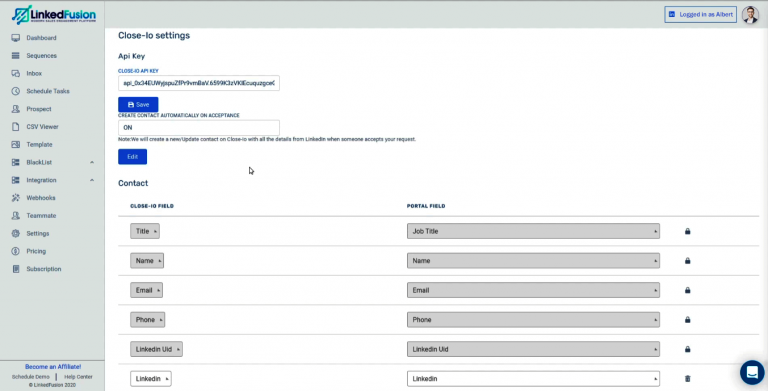Open the Email portal field dropdown
768x391 pixels.
(x=533, y=290)
